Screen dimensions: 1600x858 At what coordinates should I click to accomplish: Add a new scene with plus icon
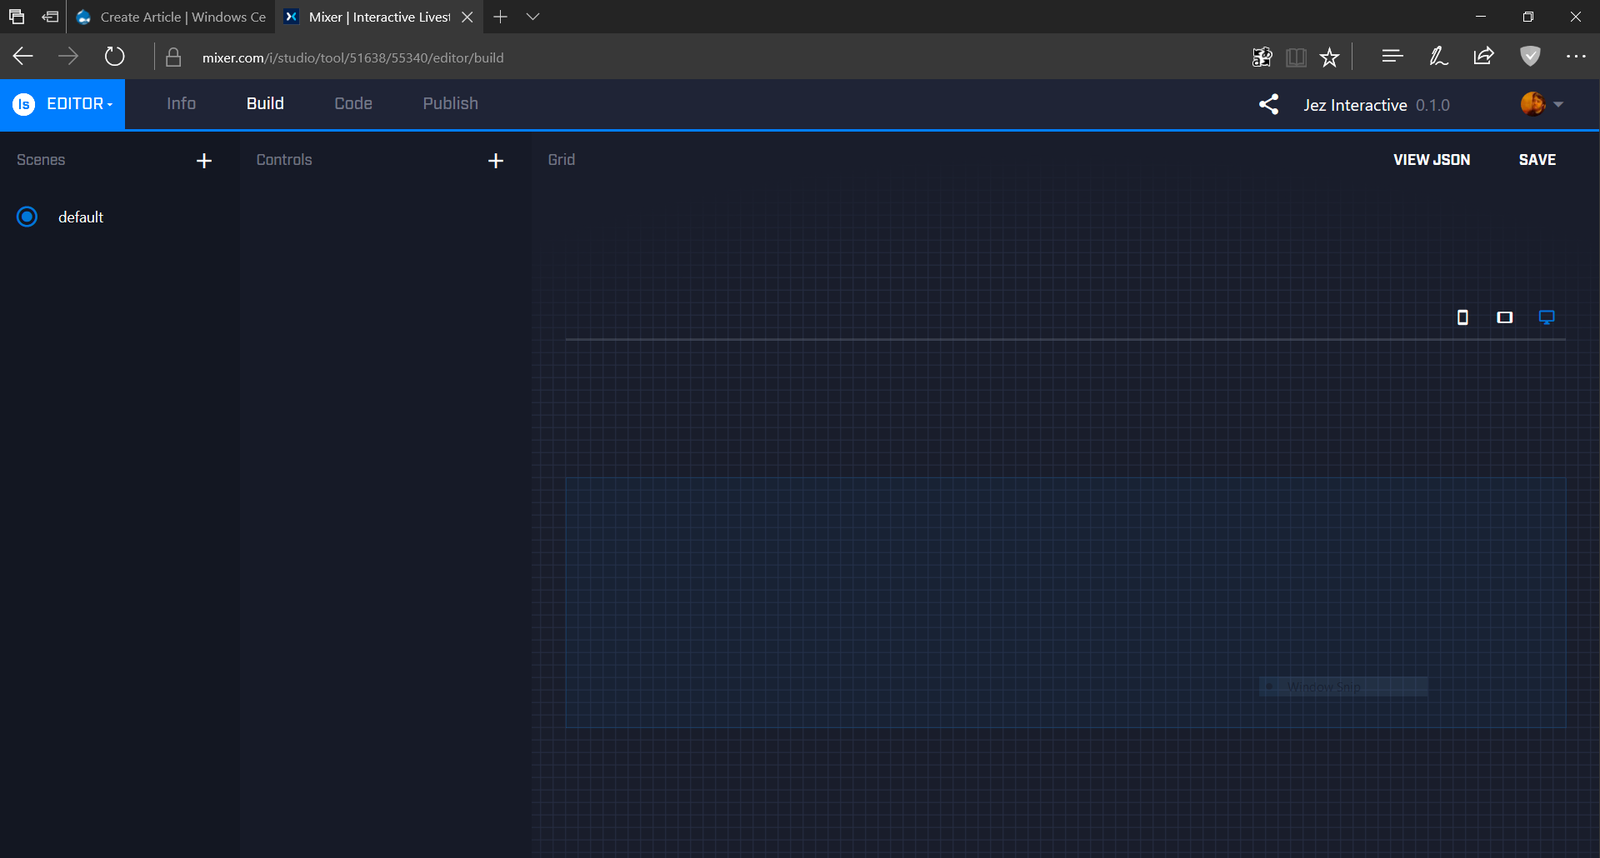coord(204,161)
